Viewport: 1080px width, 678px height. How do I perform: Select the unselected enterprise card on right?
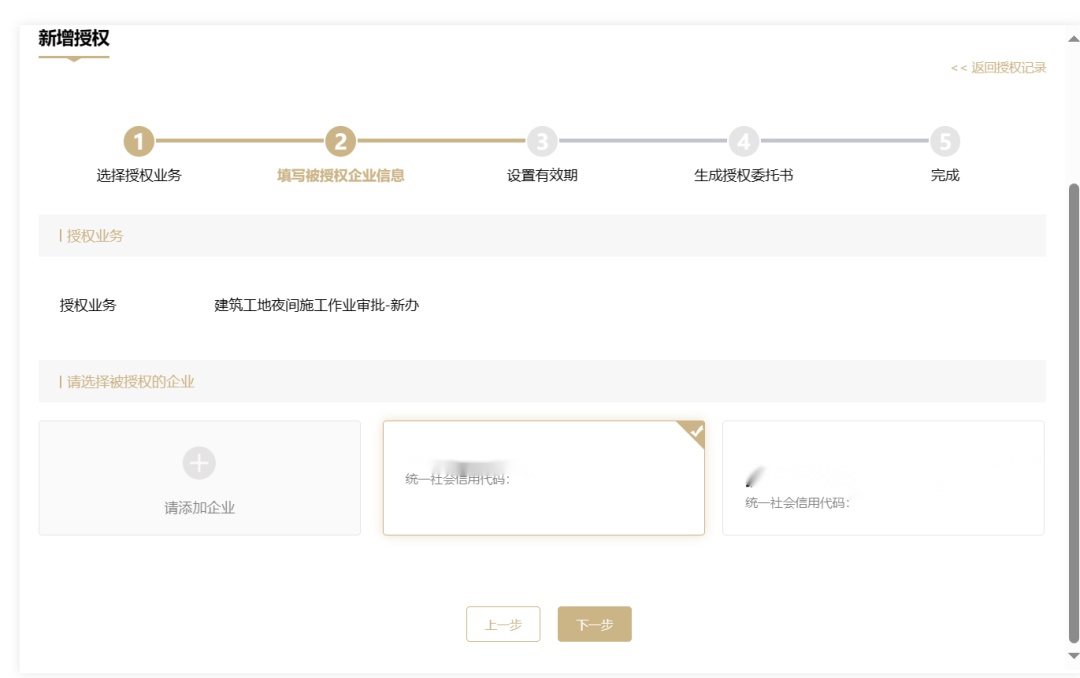click(883, 478)
